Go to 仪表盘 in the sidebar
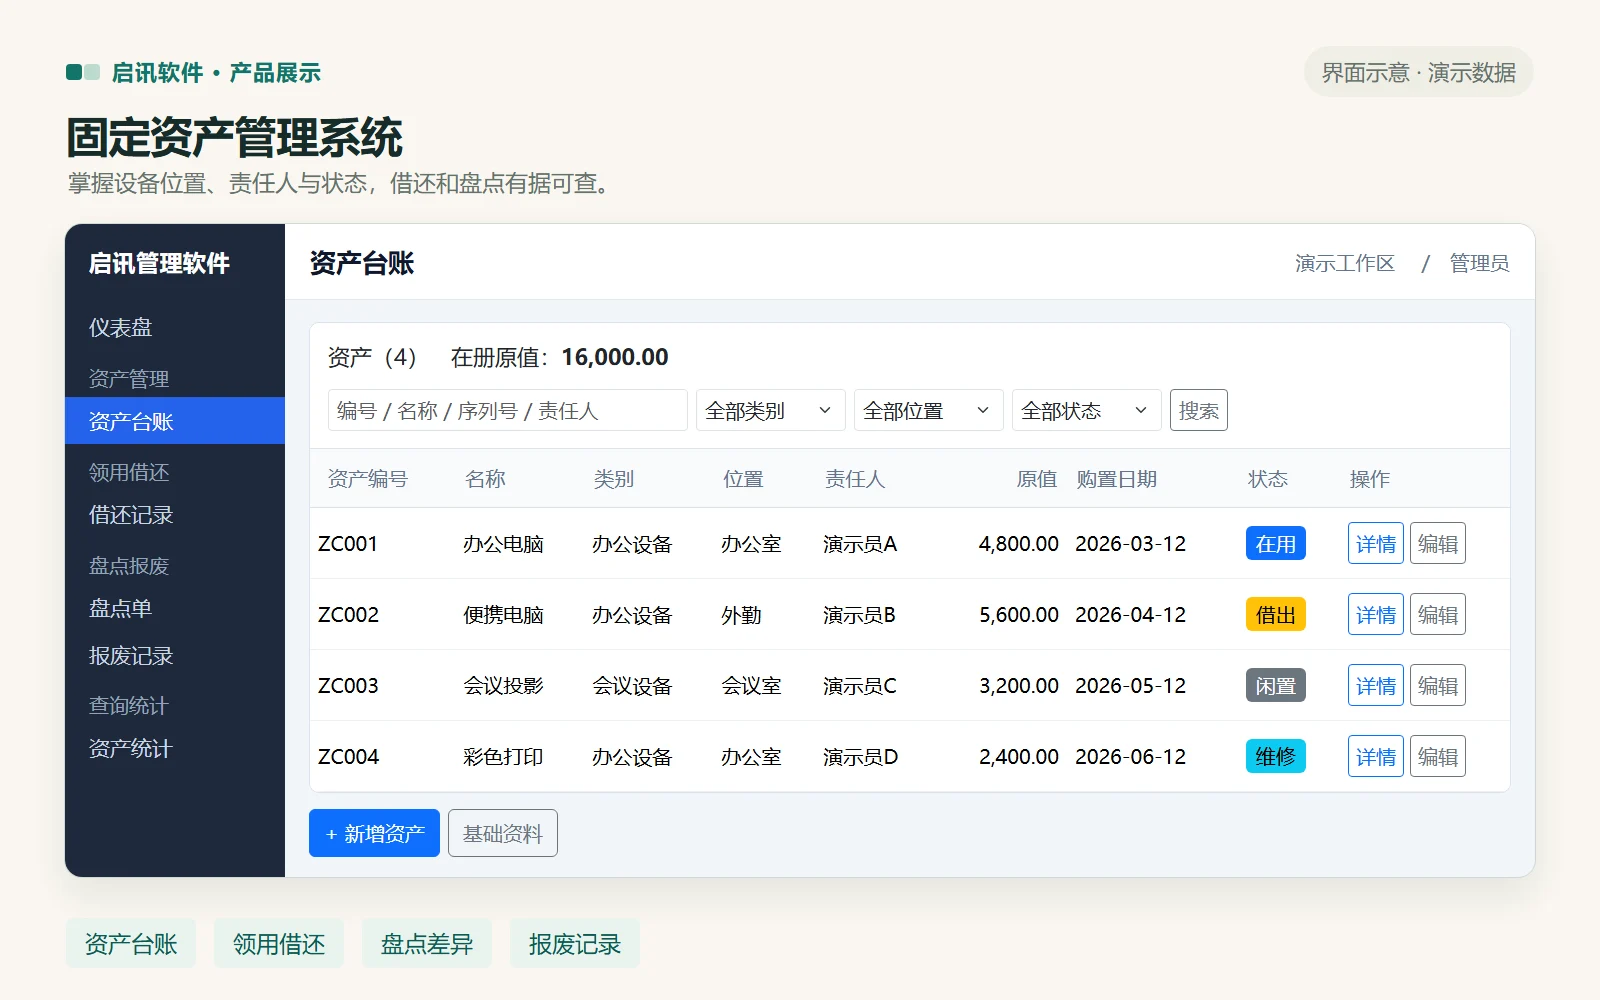This screenshot has height=1000, width=1600. click(x=175, y=327)
